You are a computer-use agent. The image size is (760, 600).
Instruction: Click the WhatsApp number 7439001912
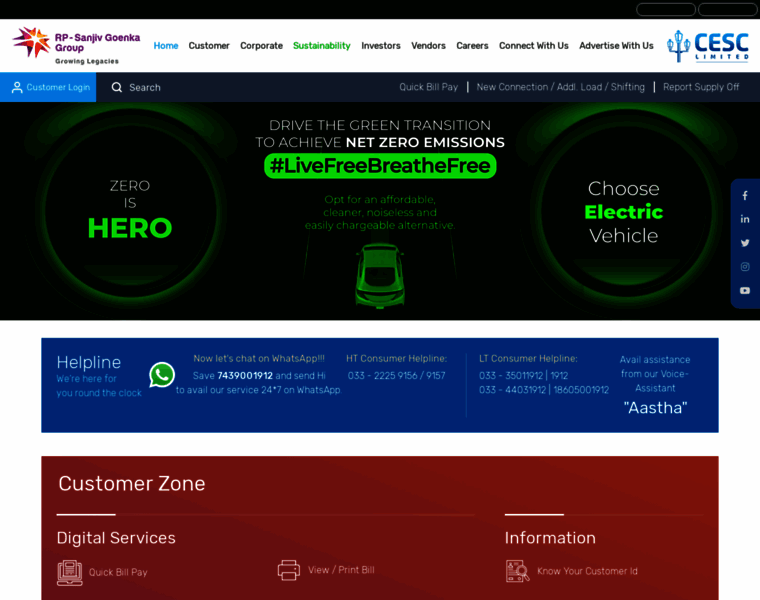point(245,376)
